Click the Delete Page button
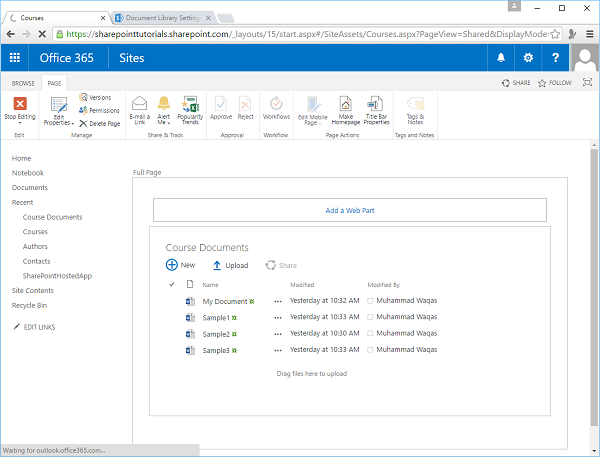Image resolution: width=600 pixels, height=457 pixels. coord(100,123)
